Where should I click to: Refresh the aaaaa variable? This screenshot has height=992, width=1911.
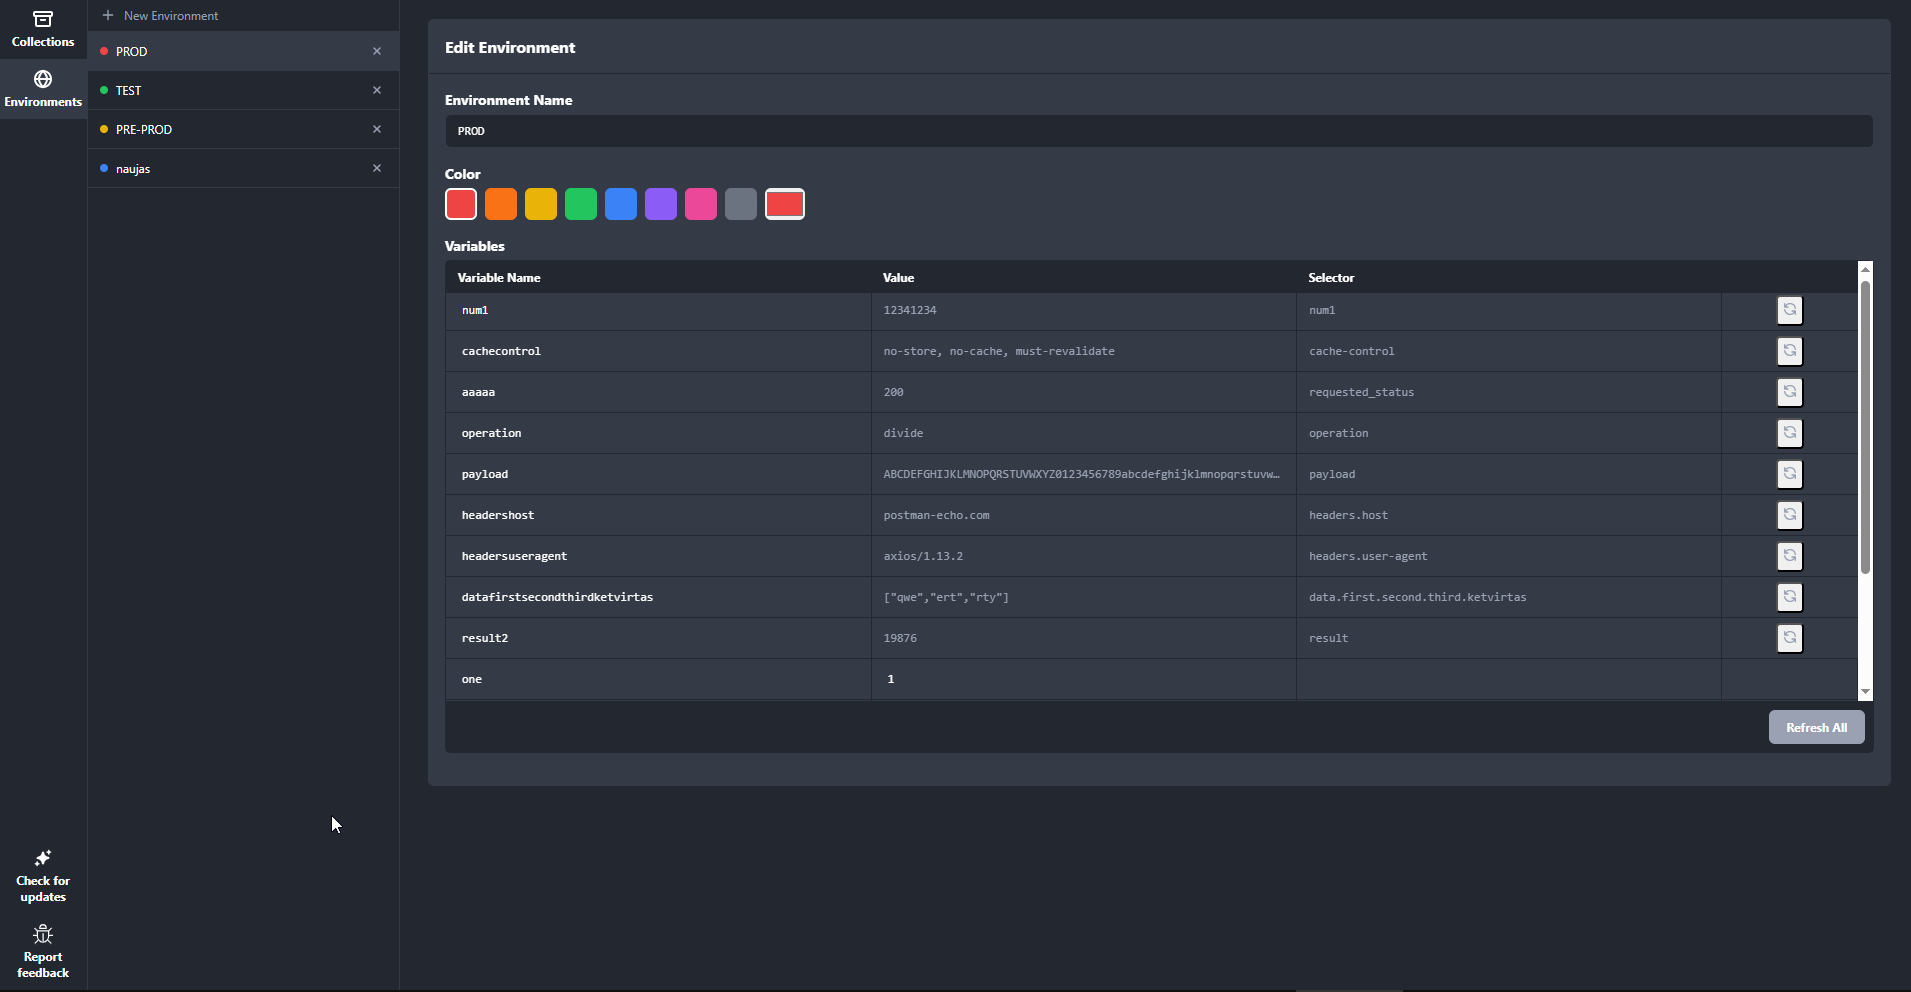(x=1789, y=392)
